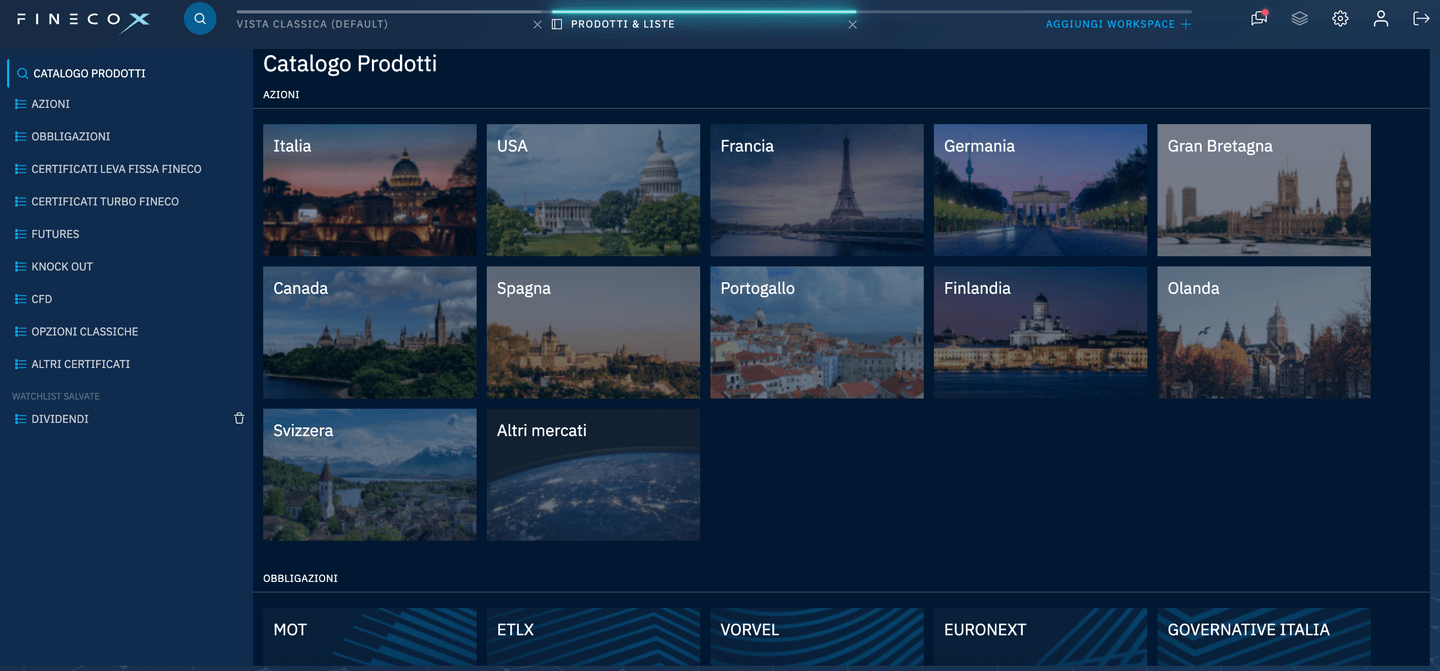Open the notifications chat icon

(x=1259, y=19)
